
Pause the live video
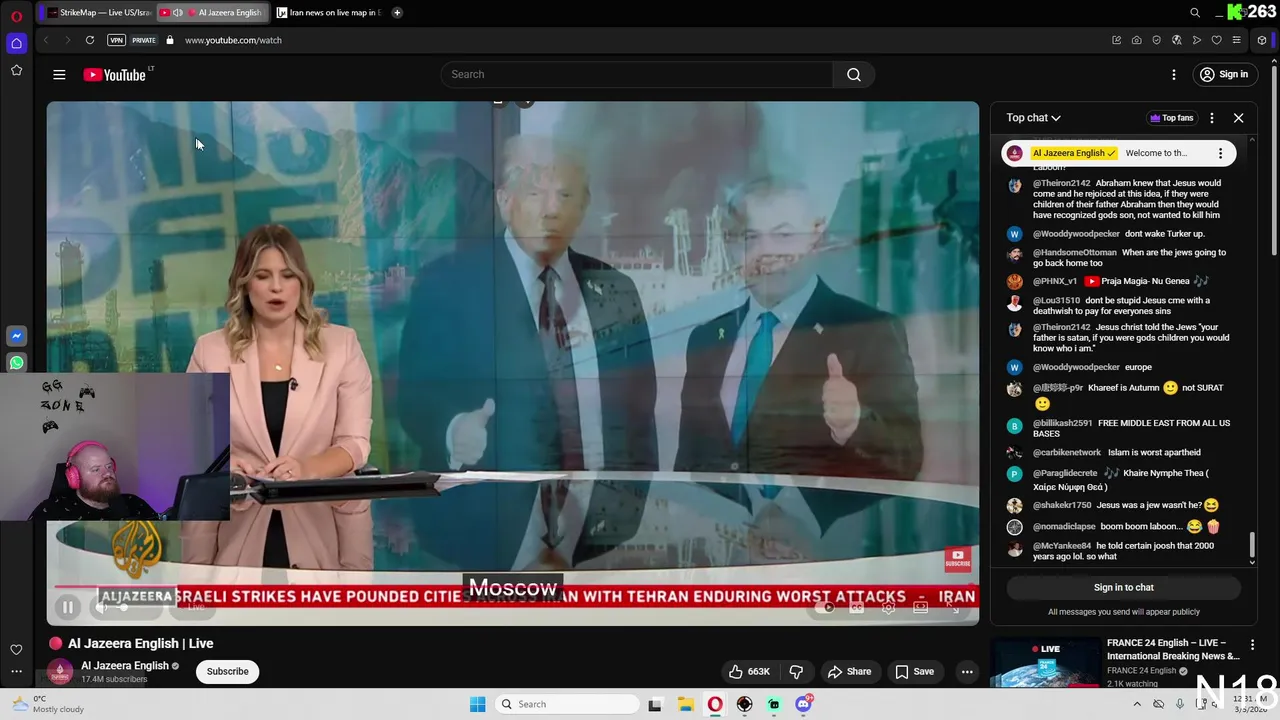click(67, 606)
